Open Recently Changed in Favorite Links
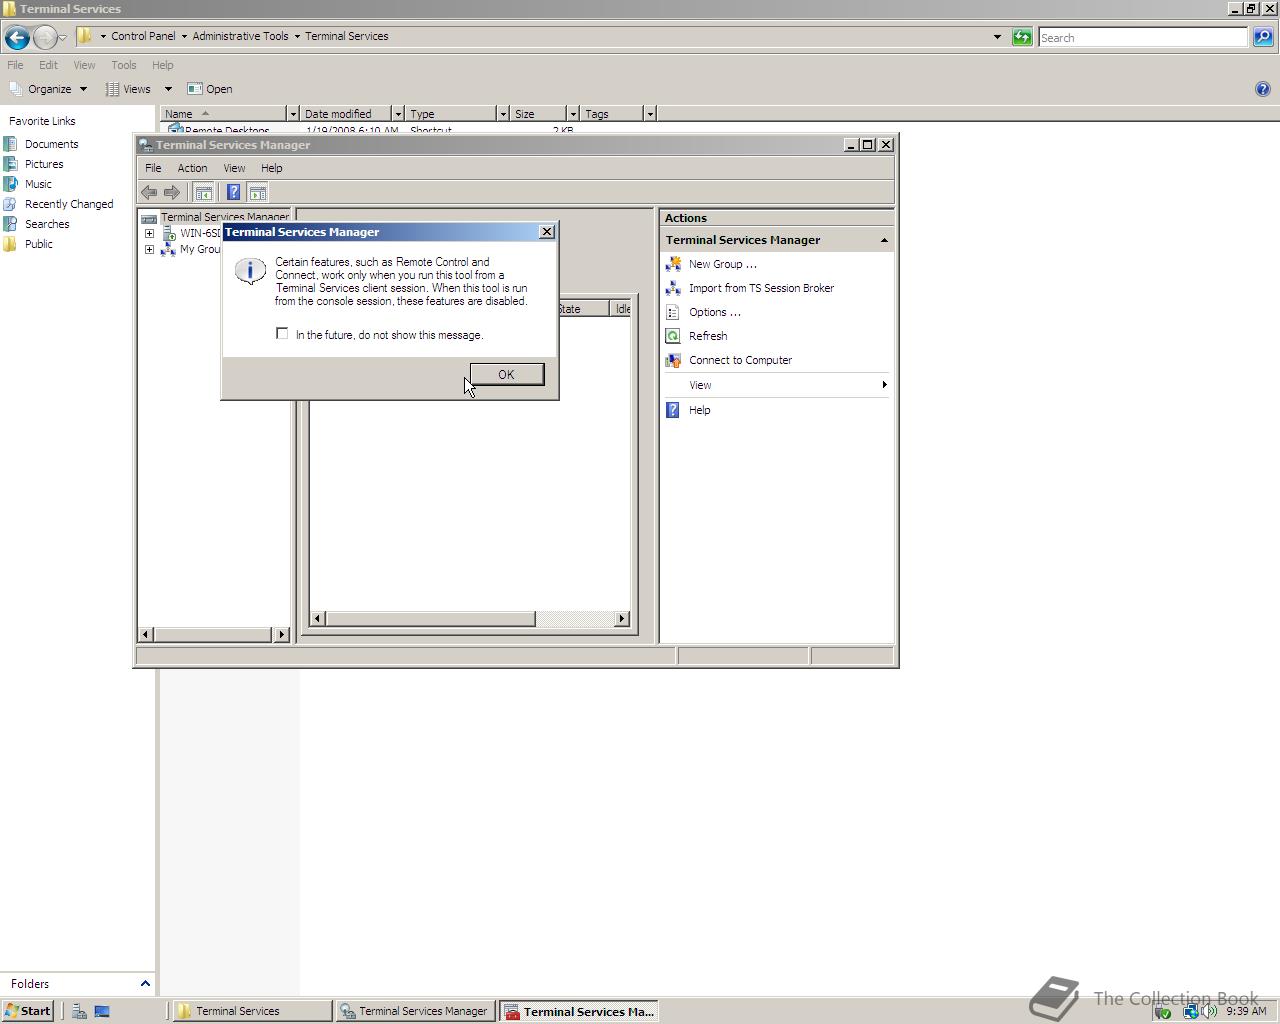This screenshot has height=1024, width=1280. 69,204
